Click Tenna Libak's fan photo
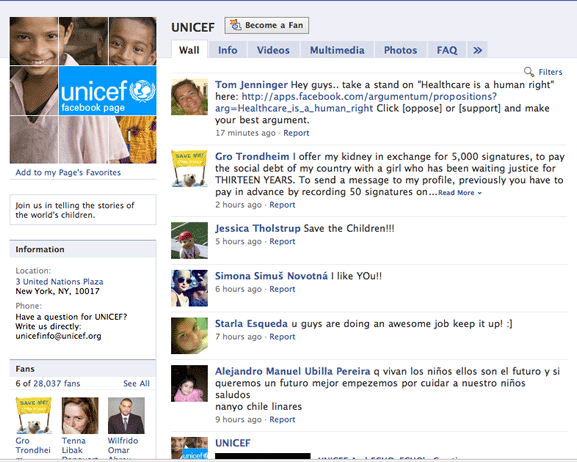Screen dimensions: 577x462 coord(80,416)
